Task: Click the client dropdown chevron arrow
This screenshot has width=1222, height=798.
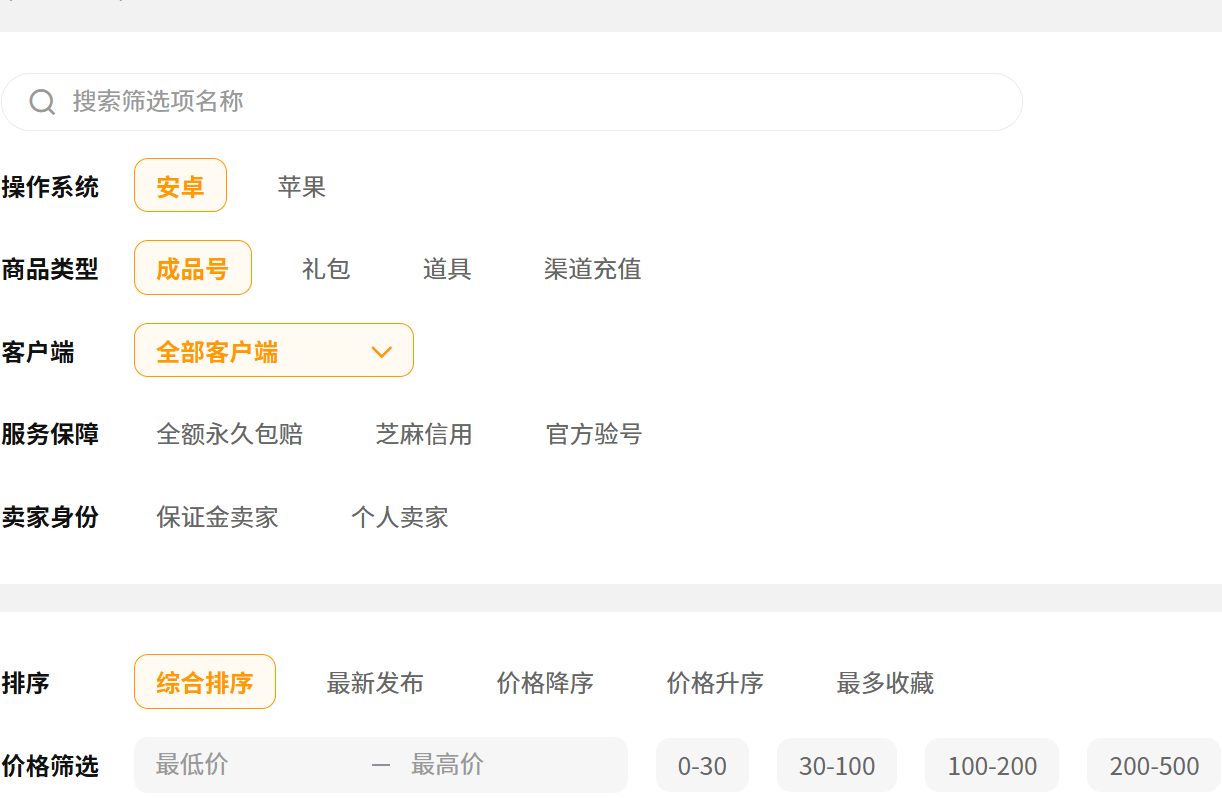Action: (x=381, y=351)
